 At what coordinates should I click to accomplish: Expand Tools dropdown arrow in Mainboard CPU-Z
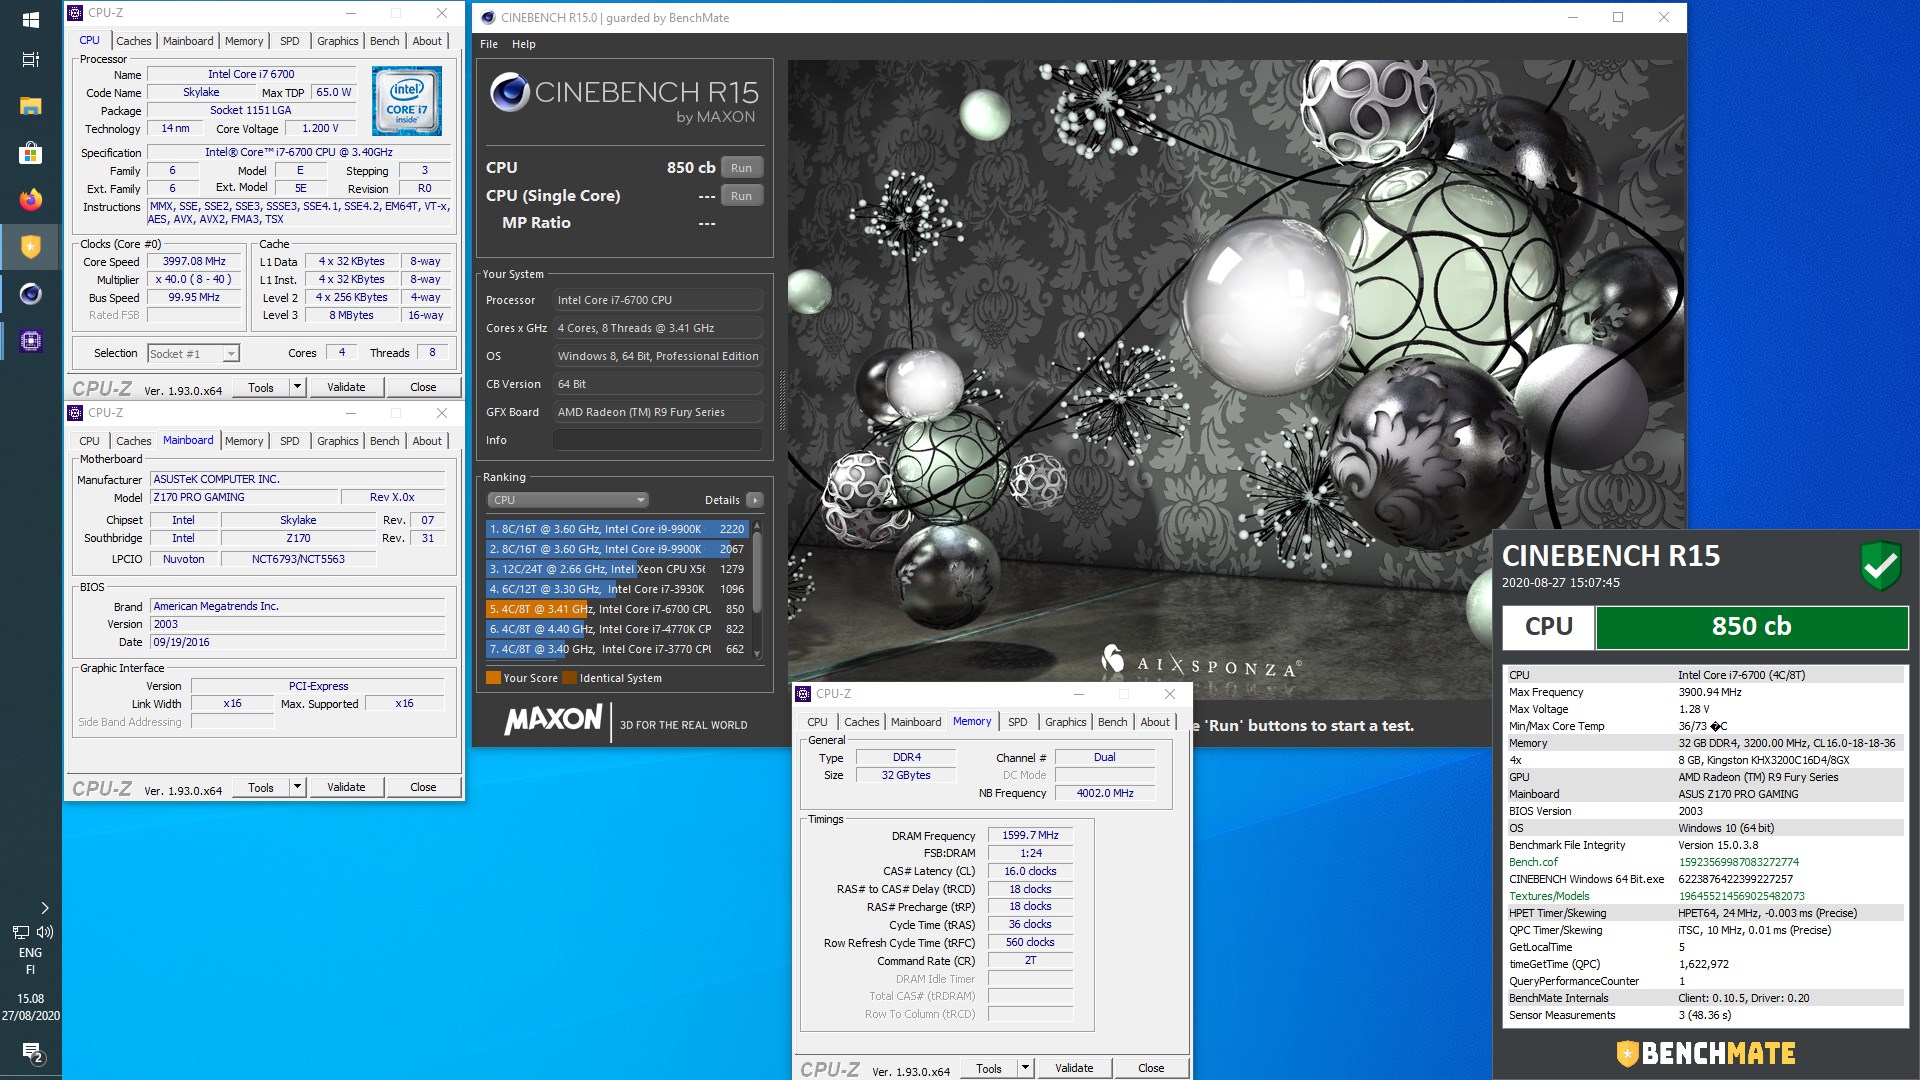click(297, 787)
